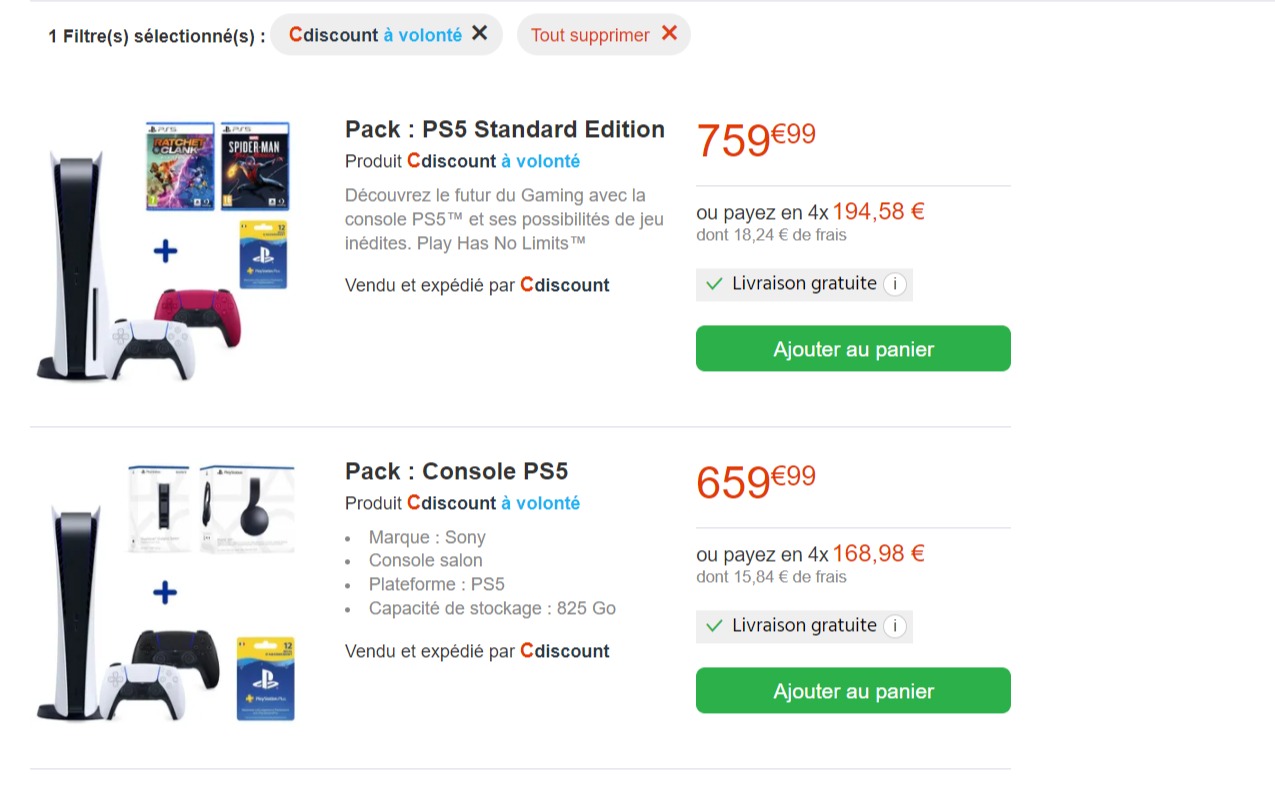Click the Ratchet & Clank game cover
Image resolution: width=1275 pixels, height=808 pixels.
pos(180,165)
